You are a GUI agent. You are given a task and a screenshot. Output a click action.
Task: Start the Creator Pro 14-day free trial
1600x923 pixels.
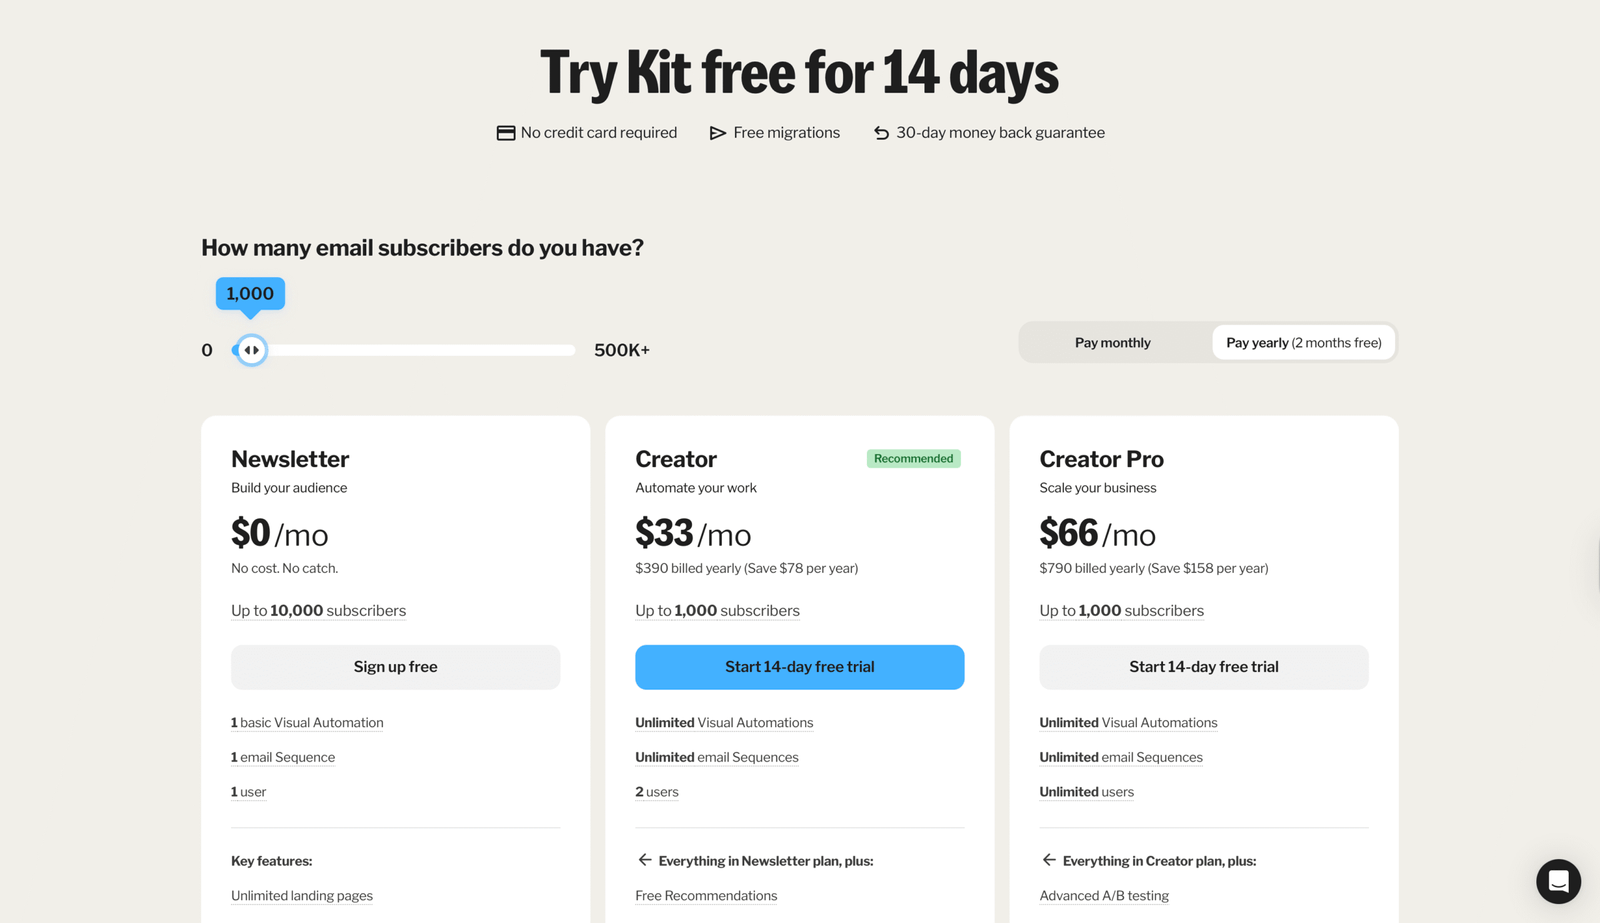(x=1203, y=667)
